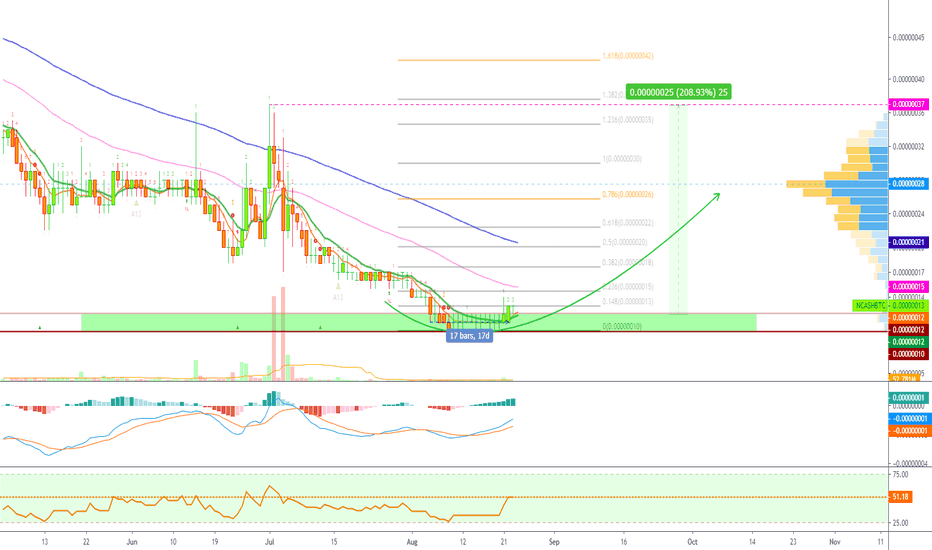Screen dimensions: 932x550
Task: Select the Sep label on the time axis
Action: (554, 542)
